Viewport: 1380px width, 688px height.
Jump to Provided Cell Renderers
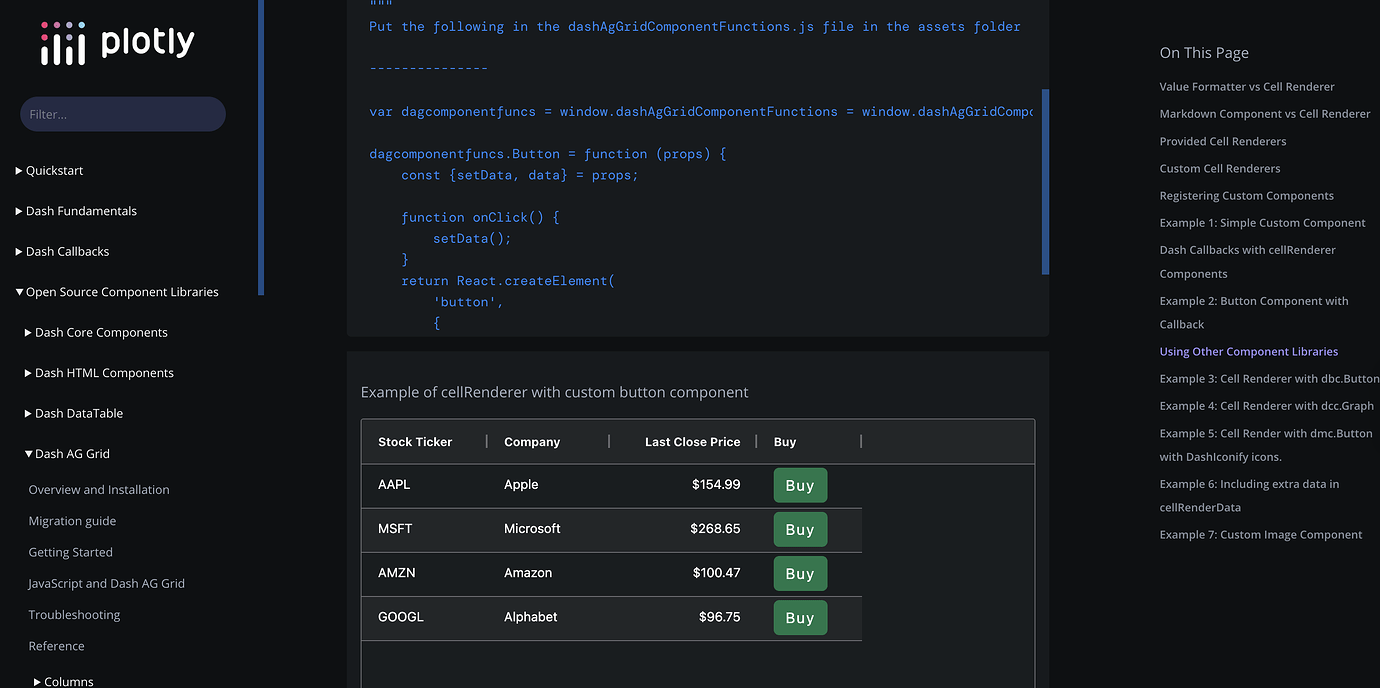1223,141
